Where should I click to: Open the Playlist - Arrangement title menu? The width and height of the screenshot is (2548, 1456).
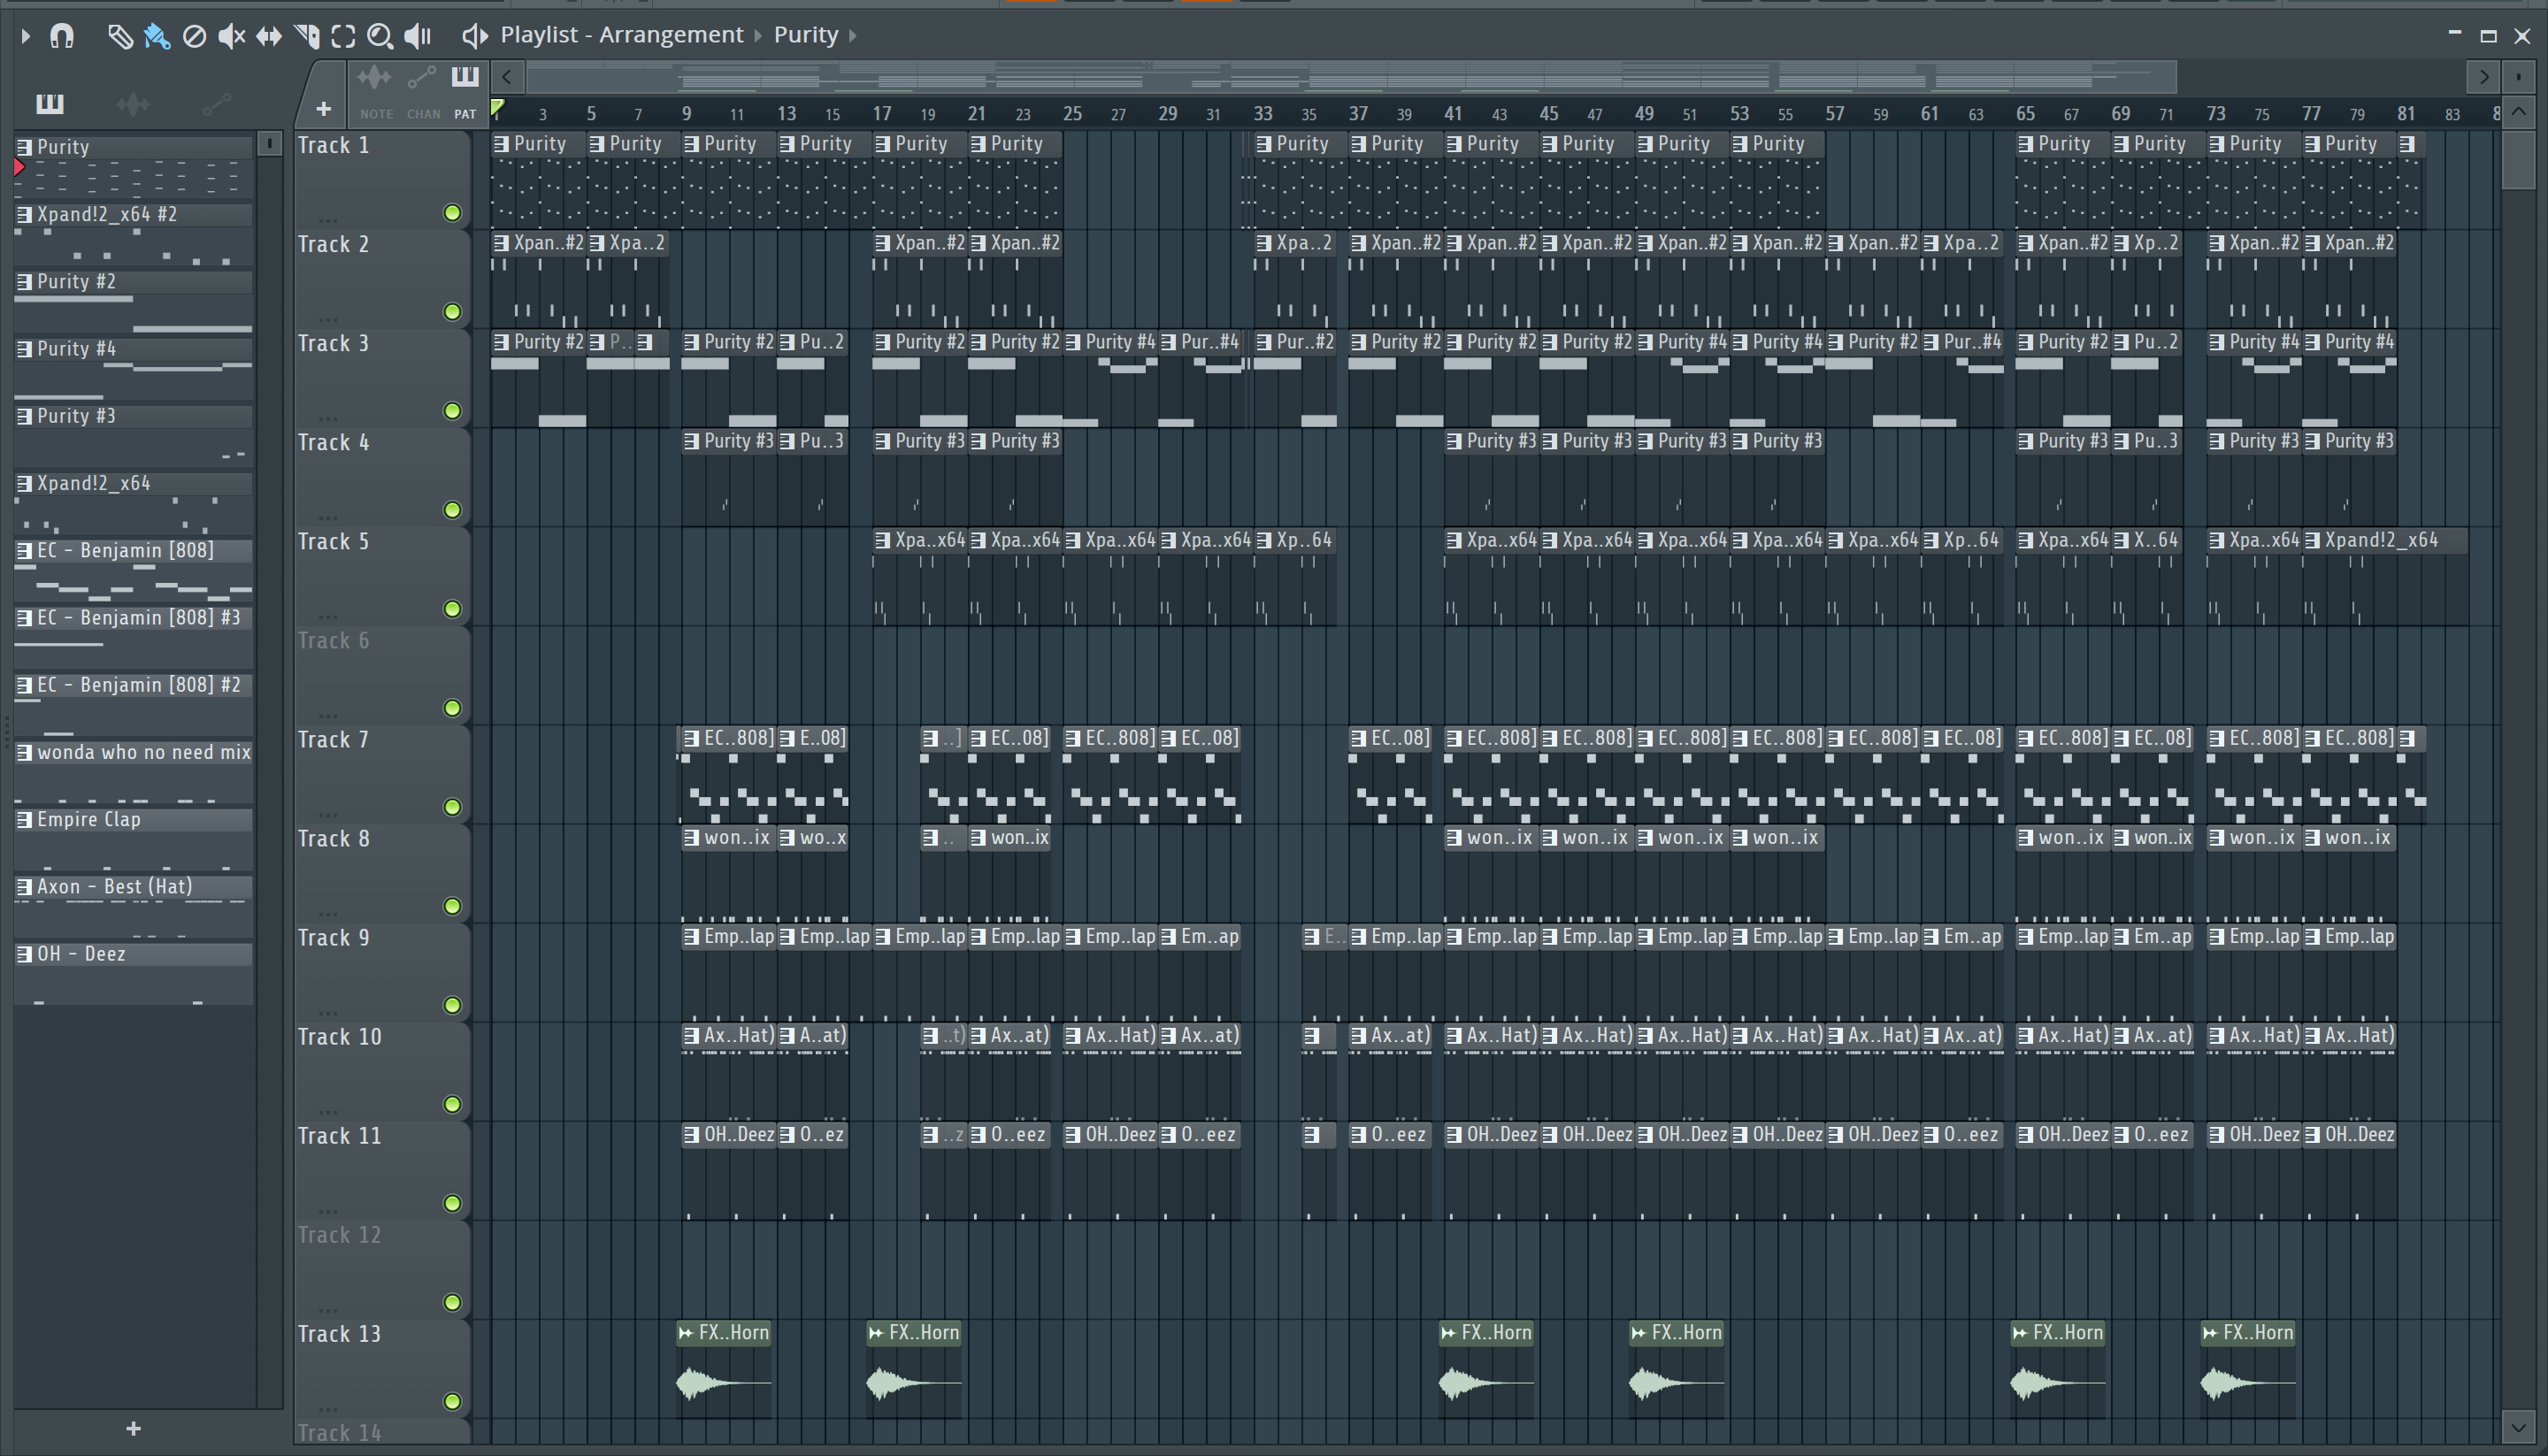(622, 35)
